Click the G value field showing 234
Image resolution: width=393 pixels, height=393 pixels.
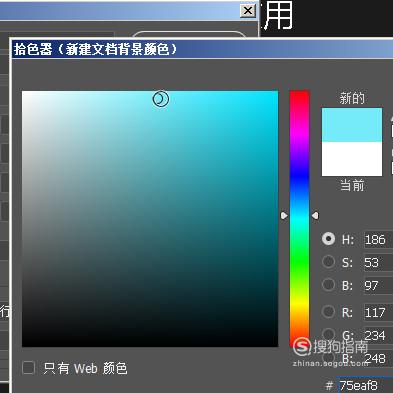click(378, 335)
